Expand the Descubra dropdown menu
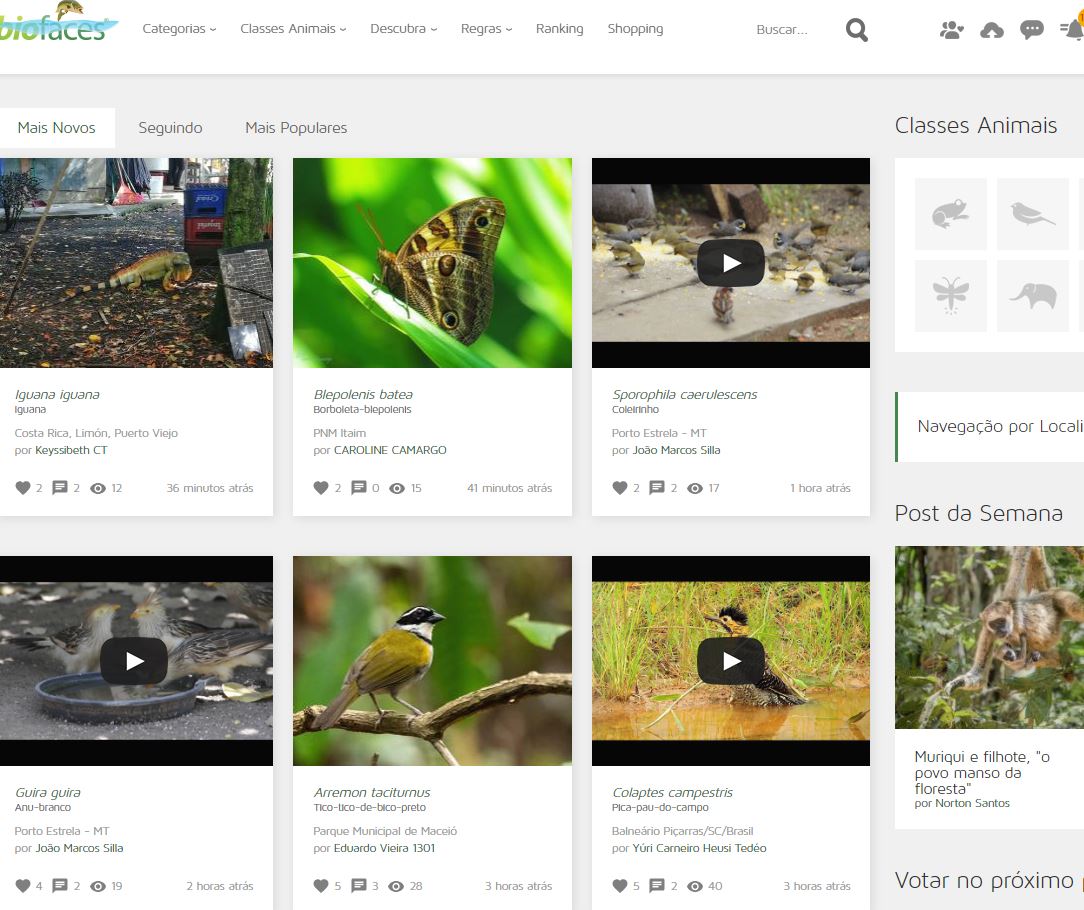Screen dimensions: 1084x910 point(404,29)
